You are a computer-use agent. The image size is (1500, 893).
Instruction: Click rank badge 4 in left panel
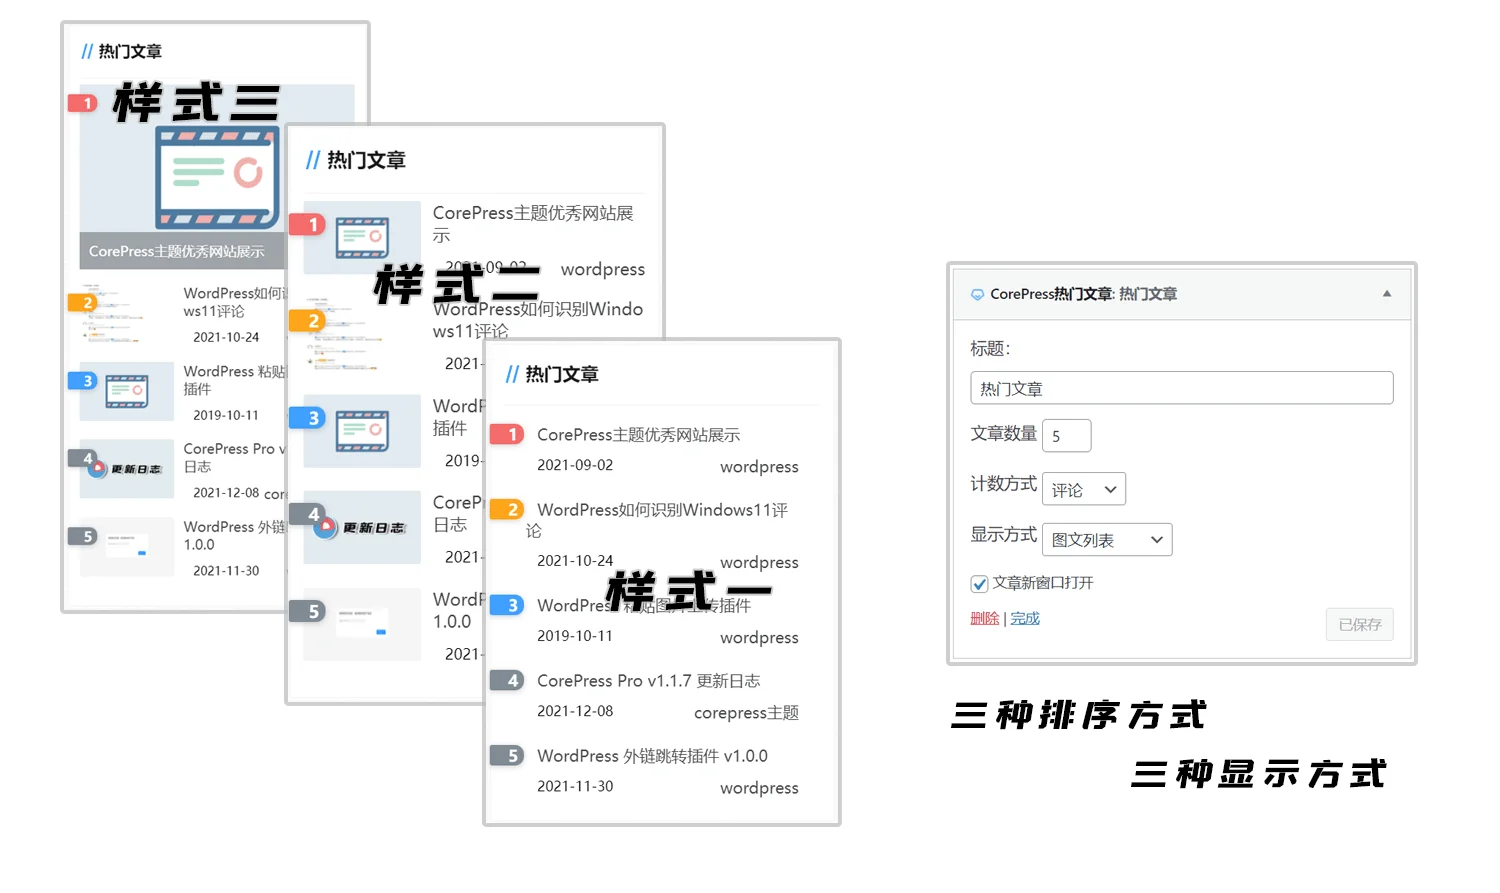coord(82,458)
